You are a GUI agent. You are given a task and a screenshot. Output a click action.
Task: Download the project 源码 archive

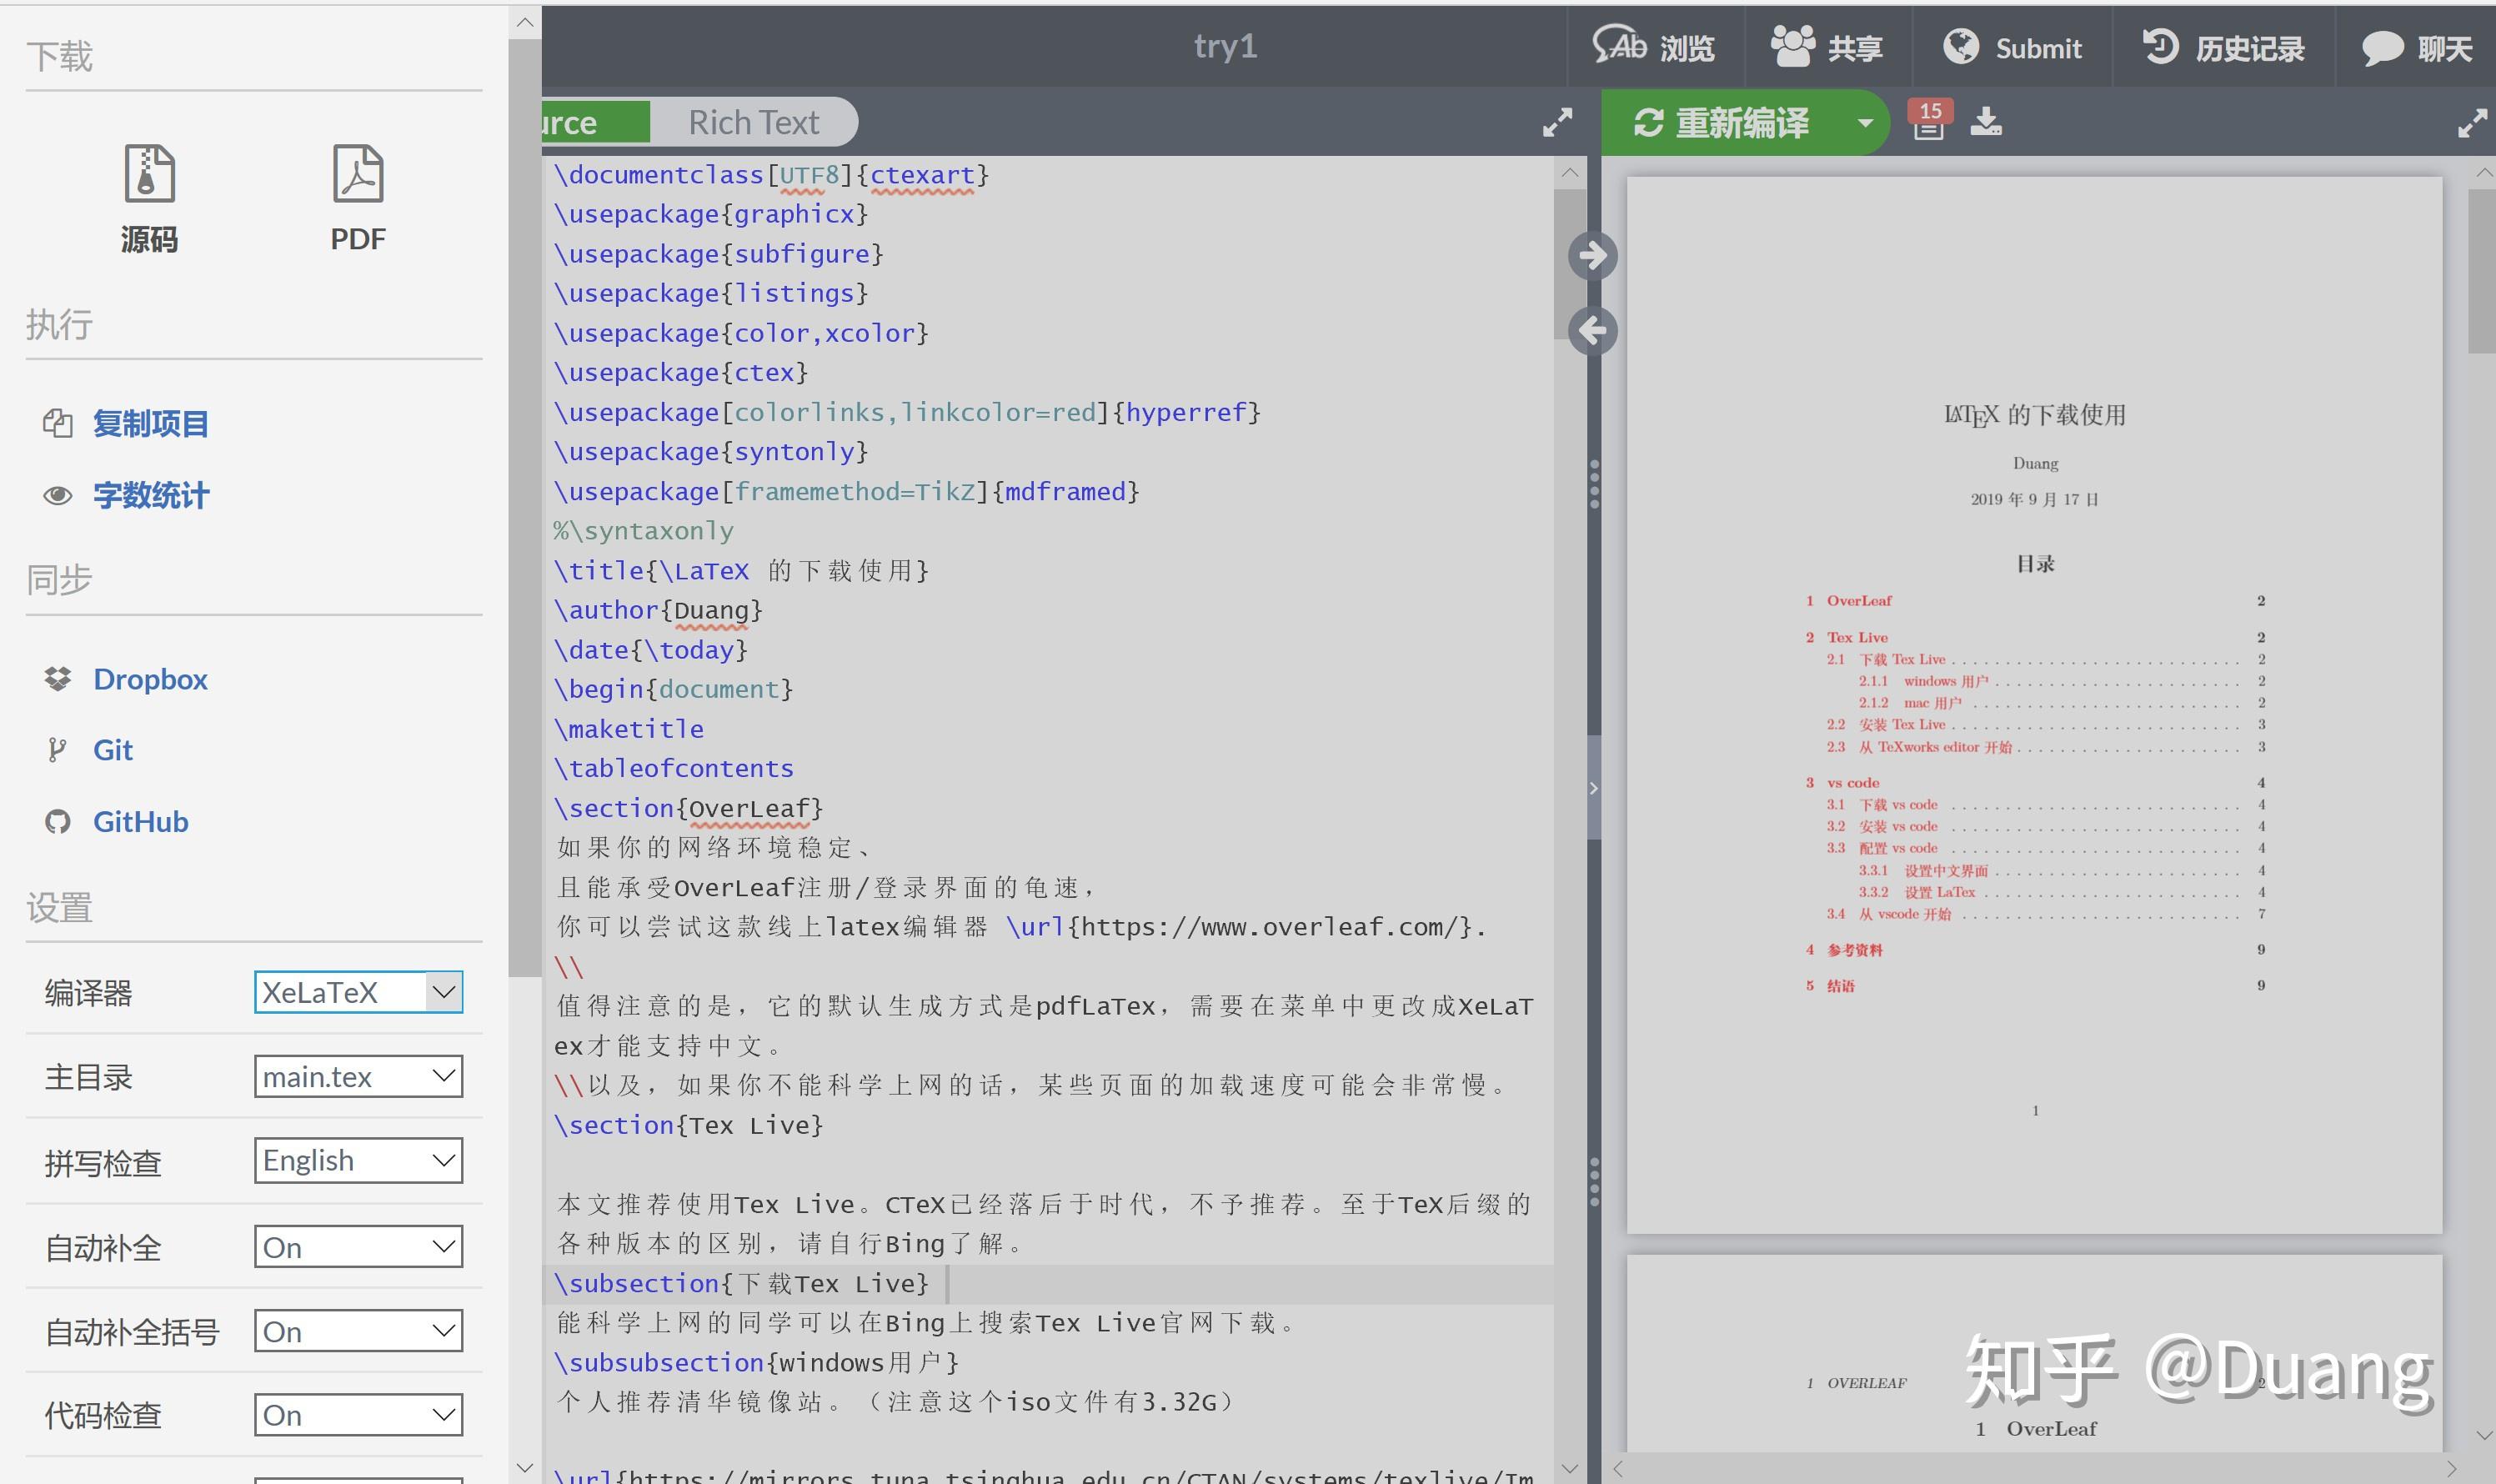pyautogui.click(x=148, y=197)
